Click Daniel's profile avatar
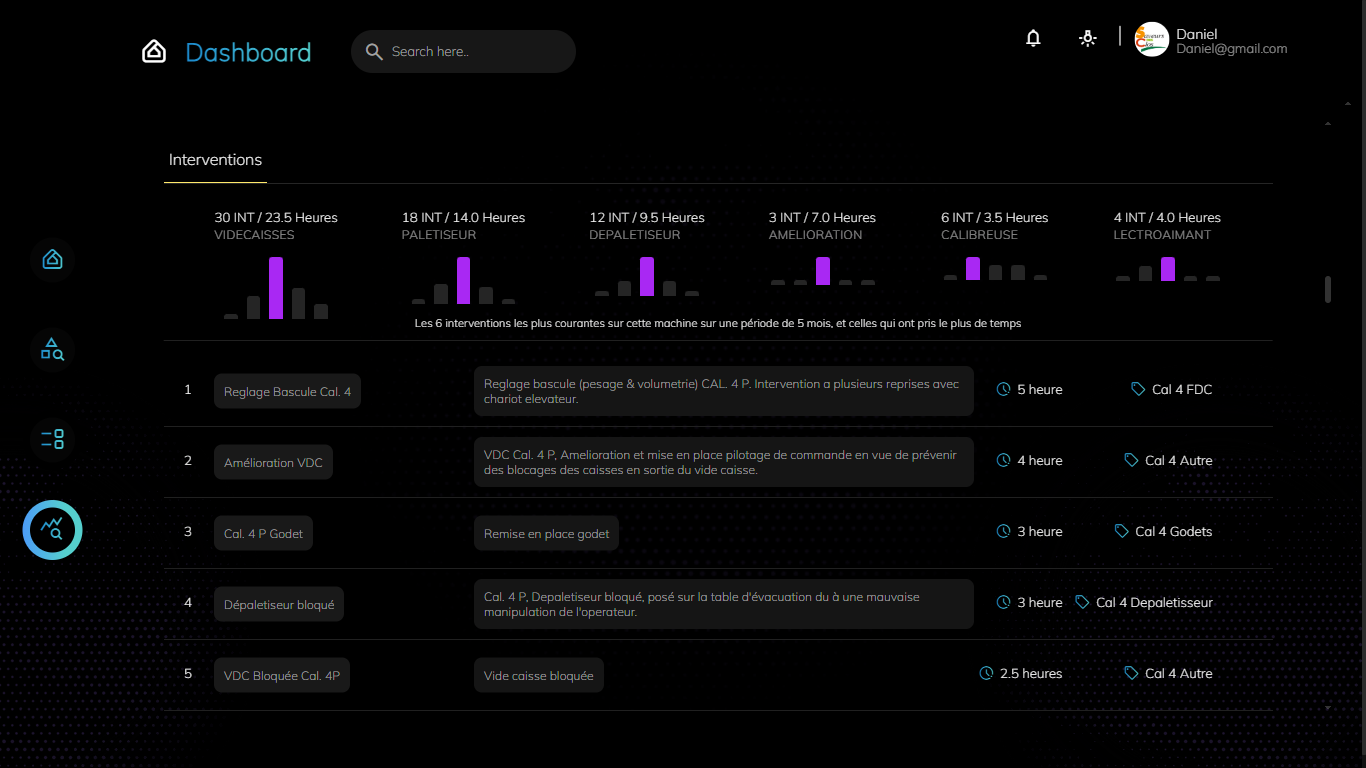The height and width of the screenshot is (768, 1366). click(1151, 40)
